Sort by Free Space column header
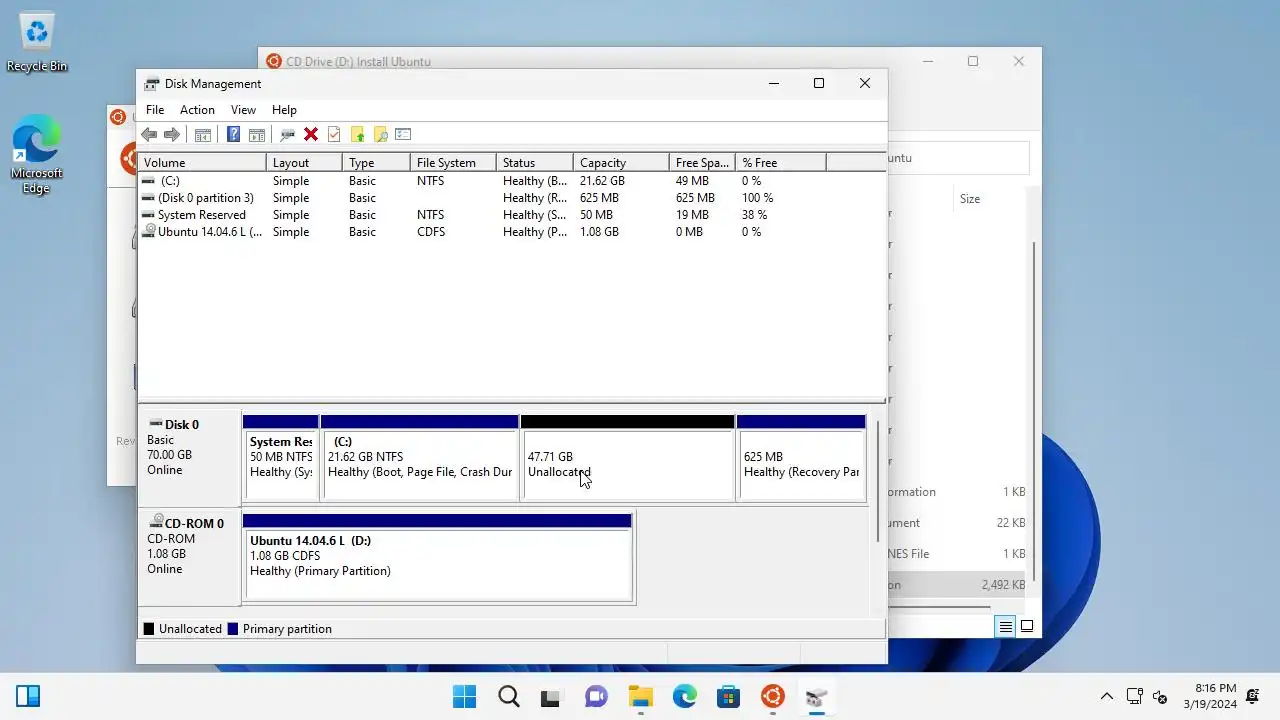Image resolution: width=1280 pixels, height=720 pixels. [x=702, y=162]
